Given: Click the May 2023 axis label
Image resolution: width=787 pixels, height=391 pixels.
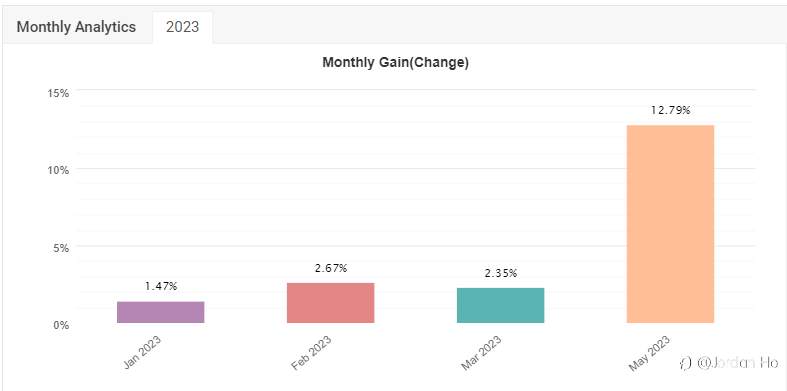Looking at the screenshot, I should click(x=649, y=353).
